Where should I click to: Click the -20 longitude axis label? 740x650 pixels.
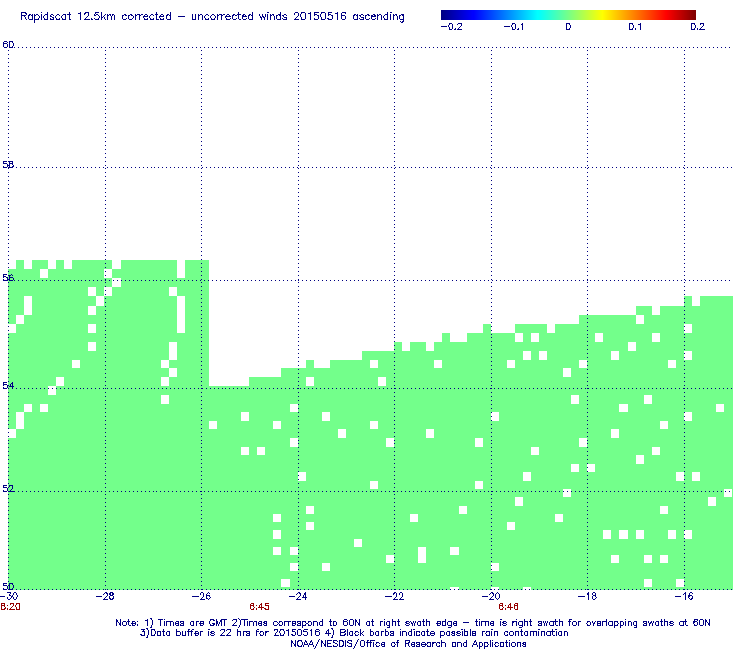(491, 597)
